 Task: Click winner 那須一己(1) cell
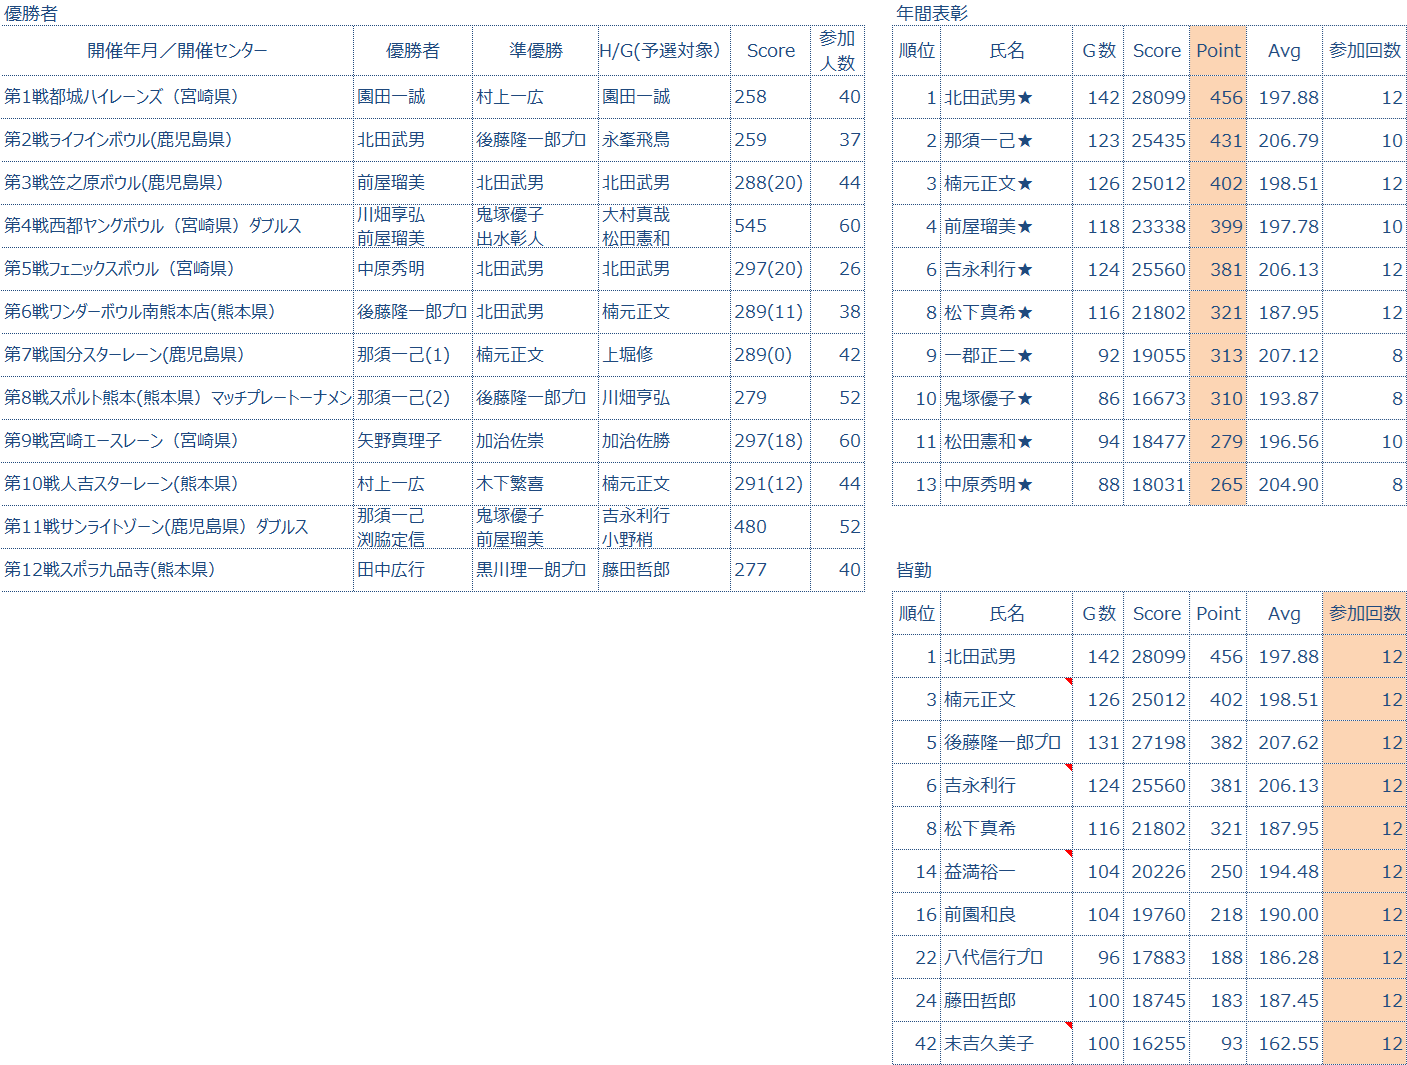[x=413, y=355]
